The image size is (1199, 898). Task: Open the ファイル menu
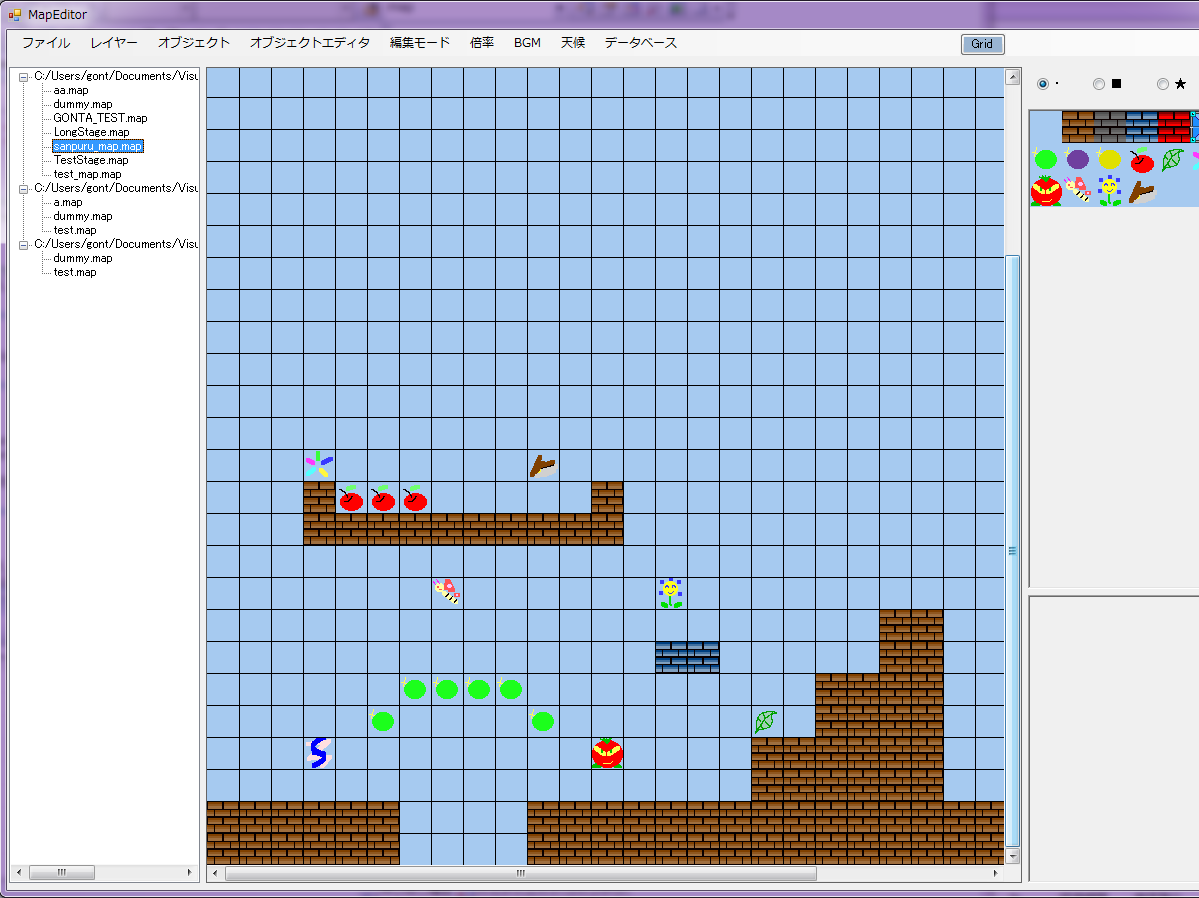point(46,43)
